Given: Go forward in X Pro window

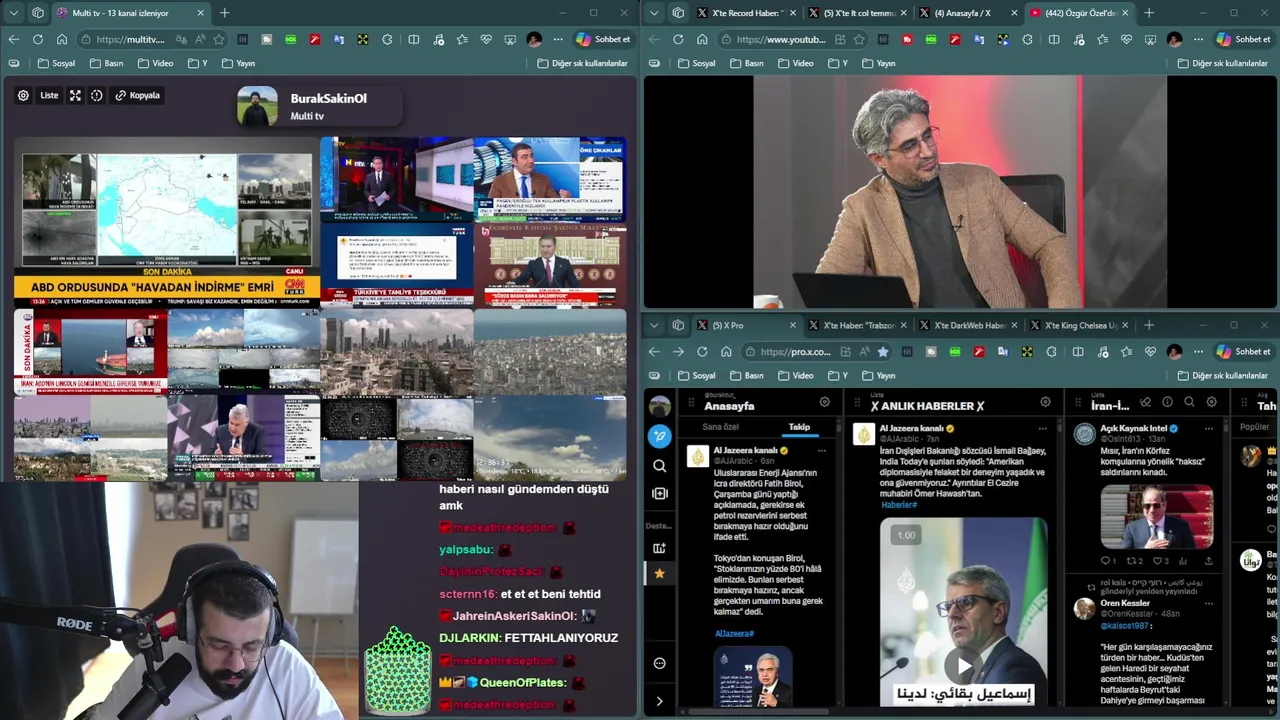Looking at the screenshot, I should pyautogui.click(x=678, y=351).
